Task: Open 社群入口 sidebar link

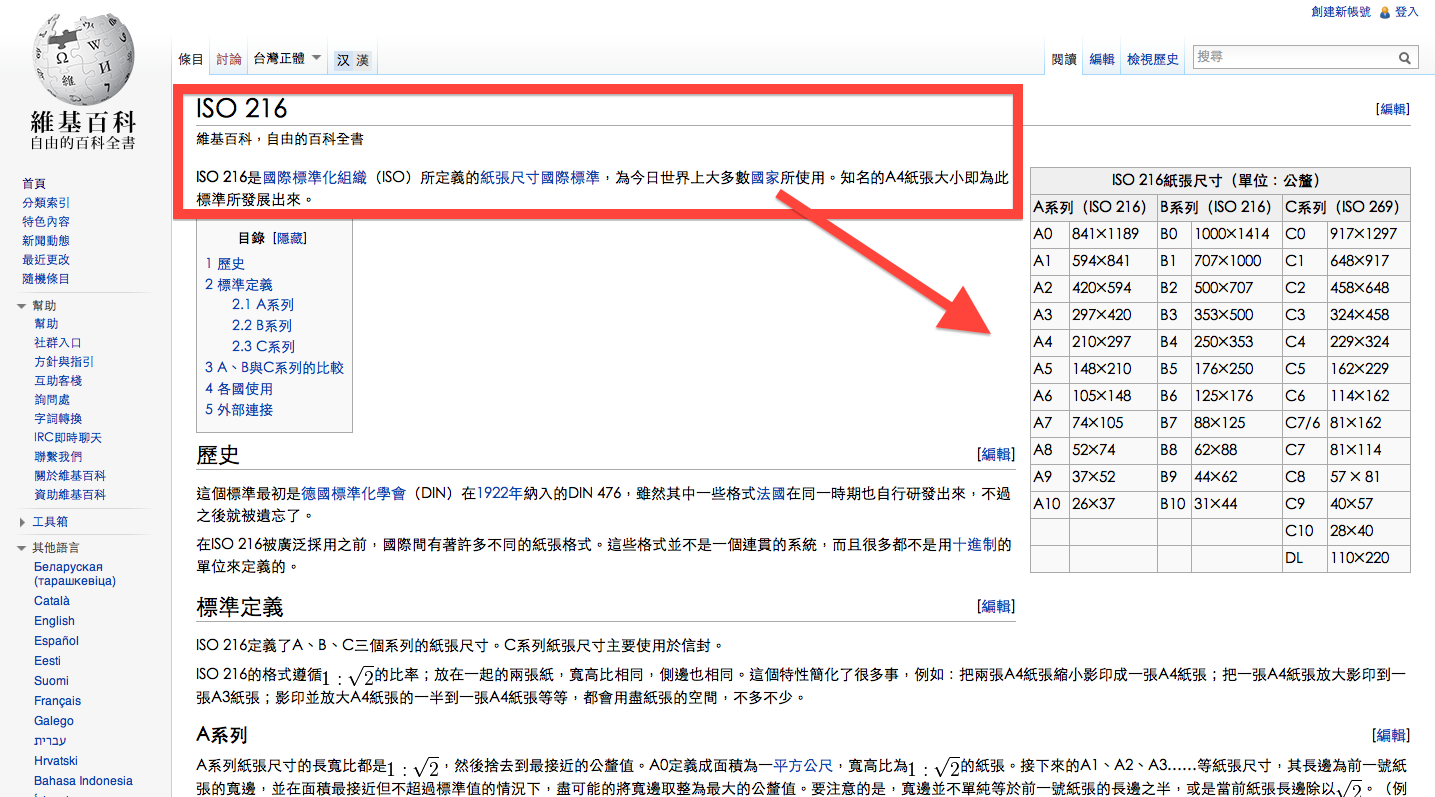Action: coord(58,343)
